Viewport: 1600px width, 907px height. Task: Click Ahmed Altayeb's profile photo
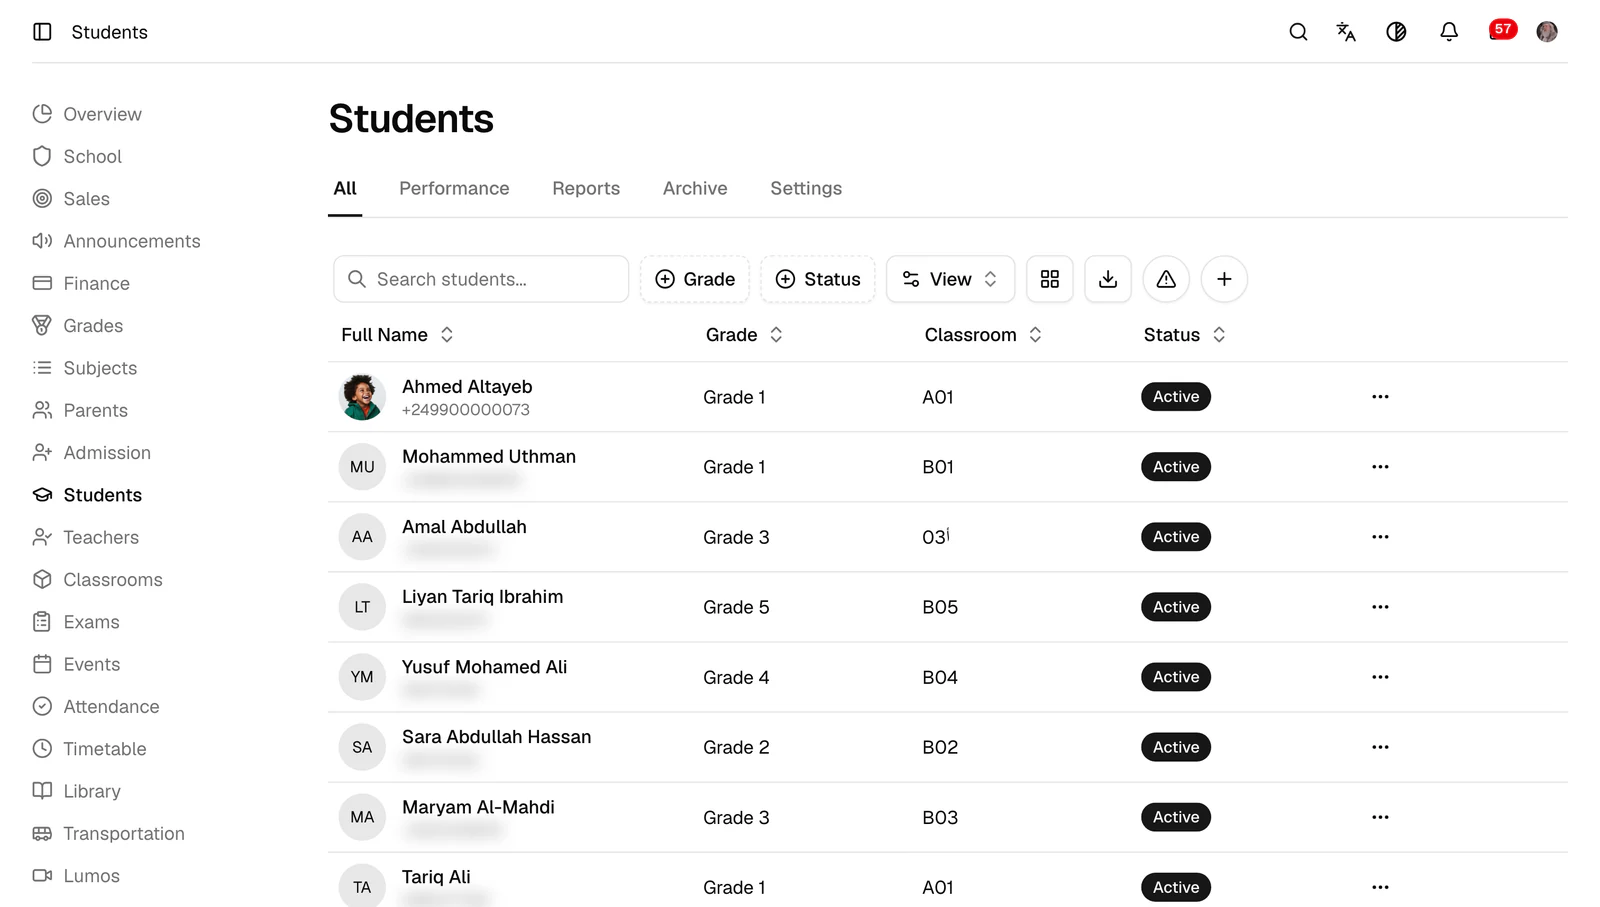click(362, 397)
